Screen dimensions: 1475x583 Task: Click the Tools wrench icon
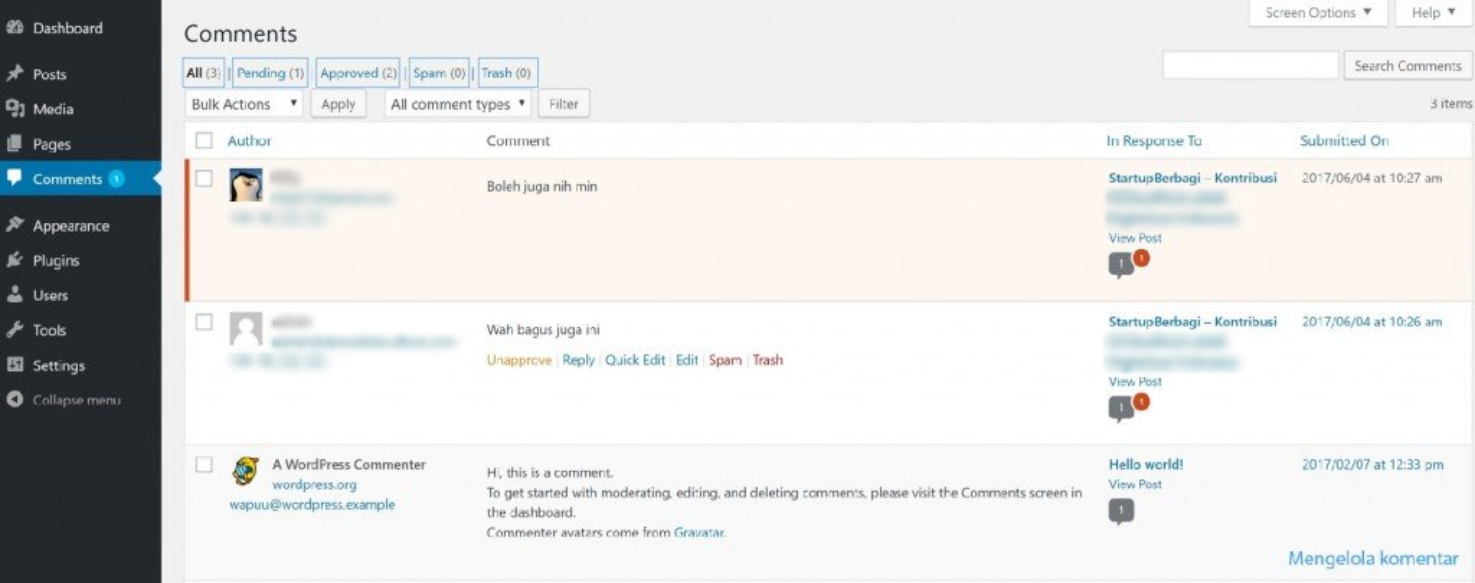[x=15, y=330]
